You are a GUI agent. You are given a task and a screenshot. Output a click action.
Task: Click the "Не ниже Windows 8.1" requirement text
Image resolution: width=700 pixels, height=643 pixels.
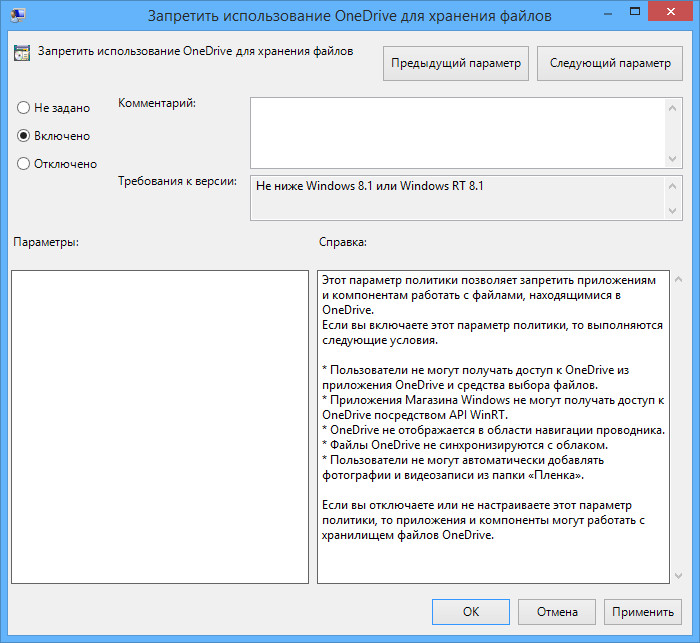click(370, 186)
